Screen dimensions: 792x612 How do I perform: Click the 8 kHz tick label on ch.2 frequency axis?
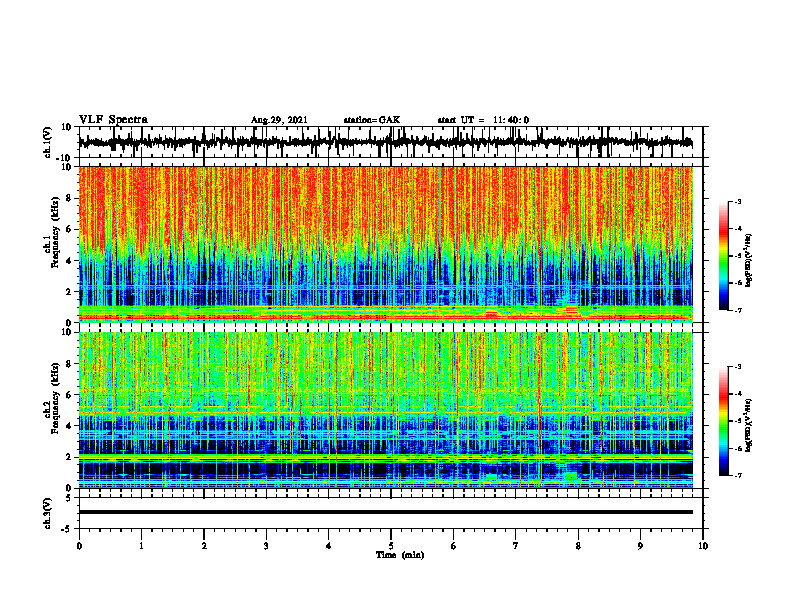click(69, 364)
